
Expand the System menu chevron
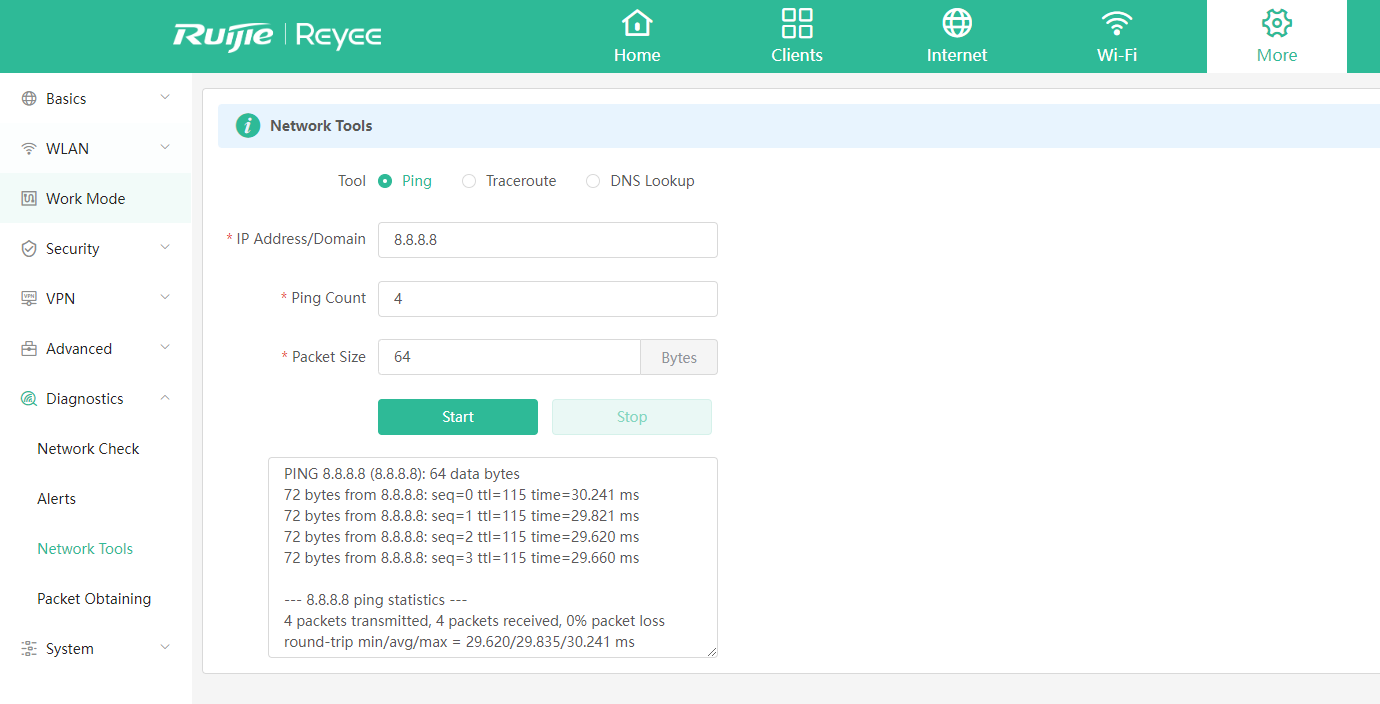coord(165,648)
